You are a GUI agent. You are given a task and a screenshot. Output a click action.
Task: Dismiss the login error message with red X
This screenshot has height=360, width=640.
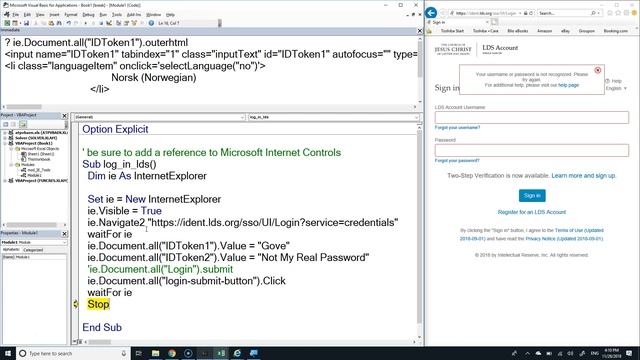pyautogui.click(x=598, y=70)
